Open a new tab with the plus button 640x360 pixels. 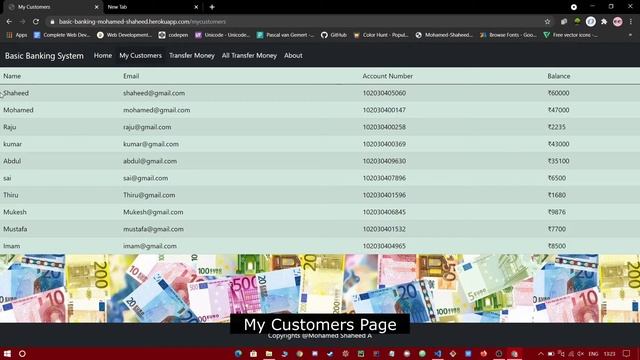coord(212,7)
